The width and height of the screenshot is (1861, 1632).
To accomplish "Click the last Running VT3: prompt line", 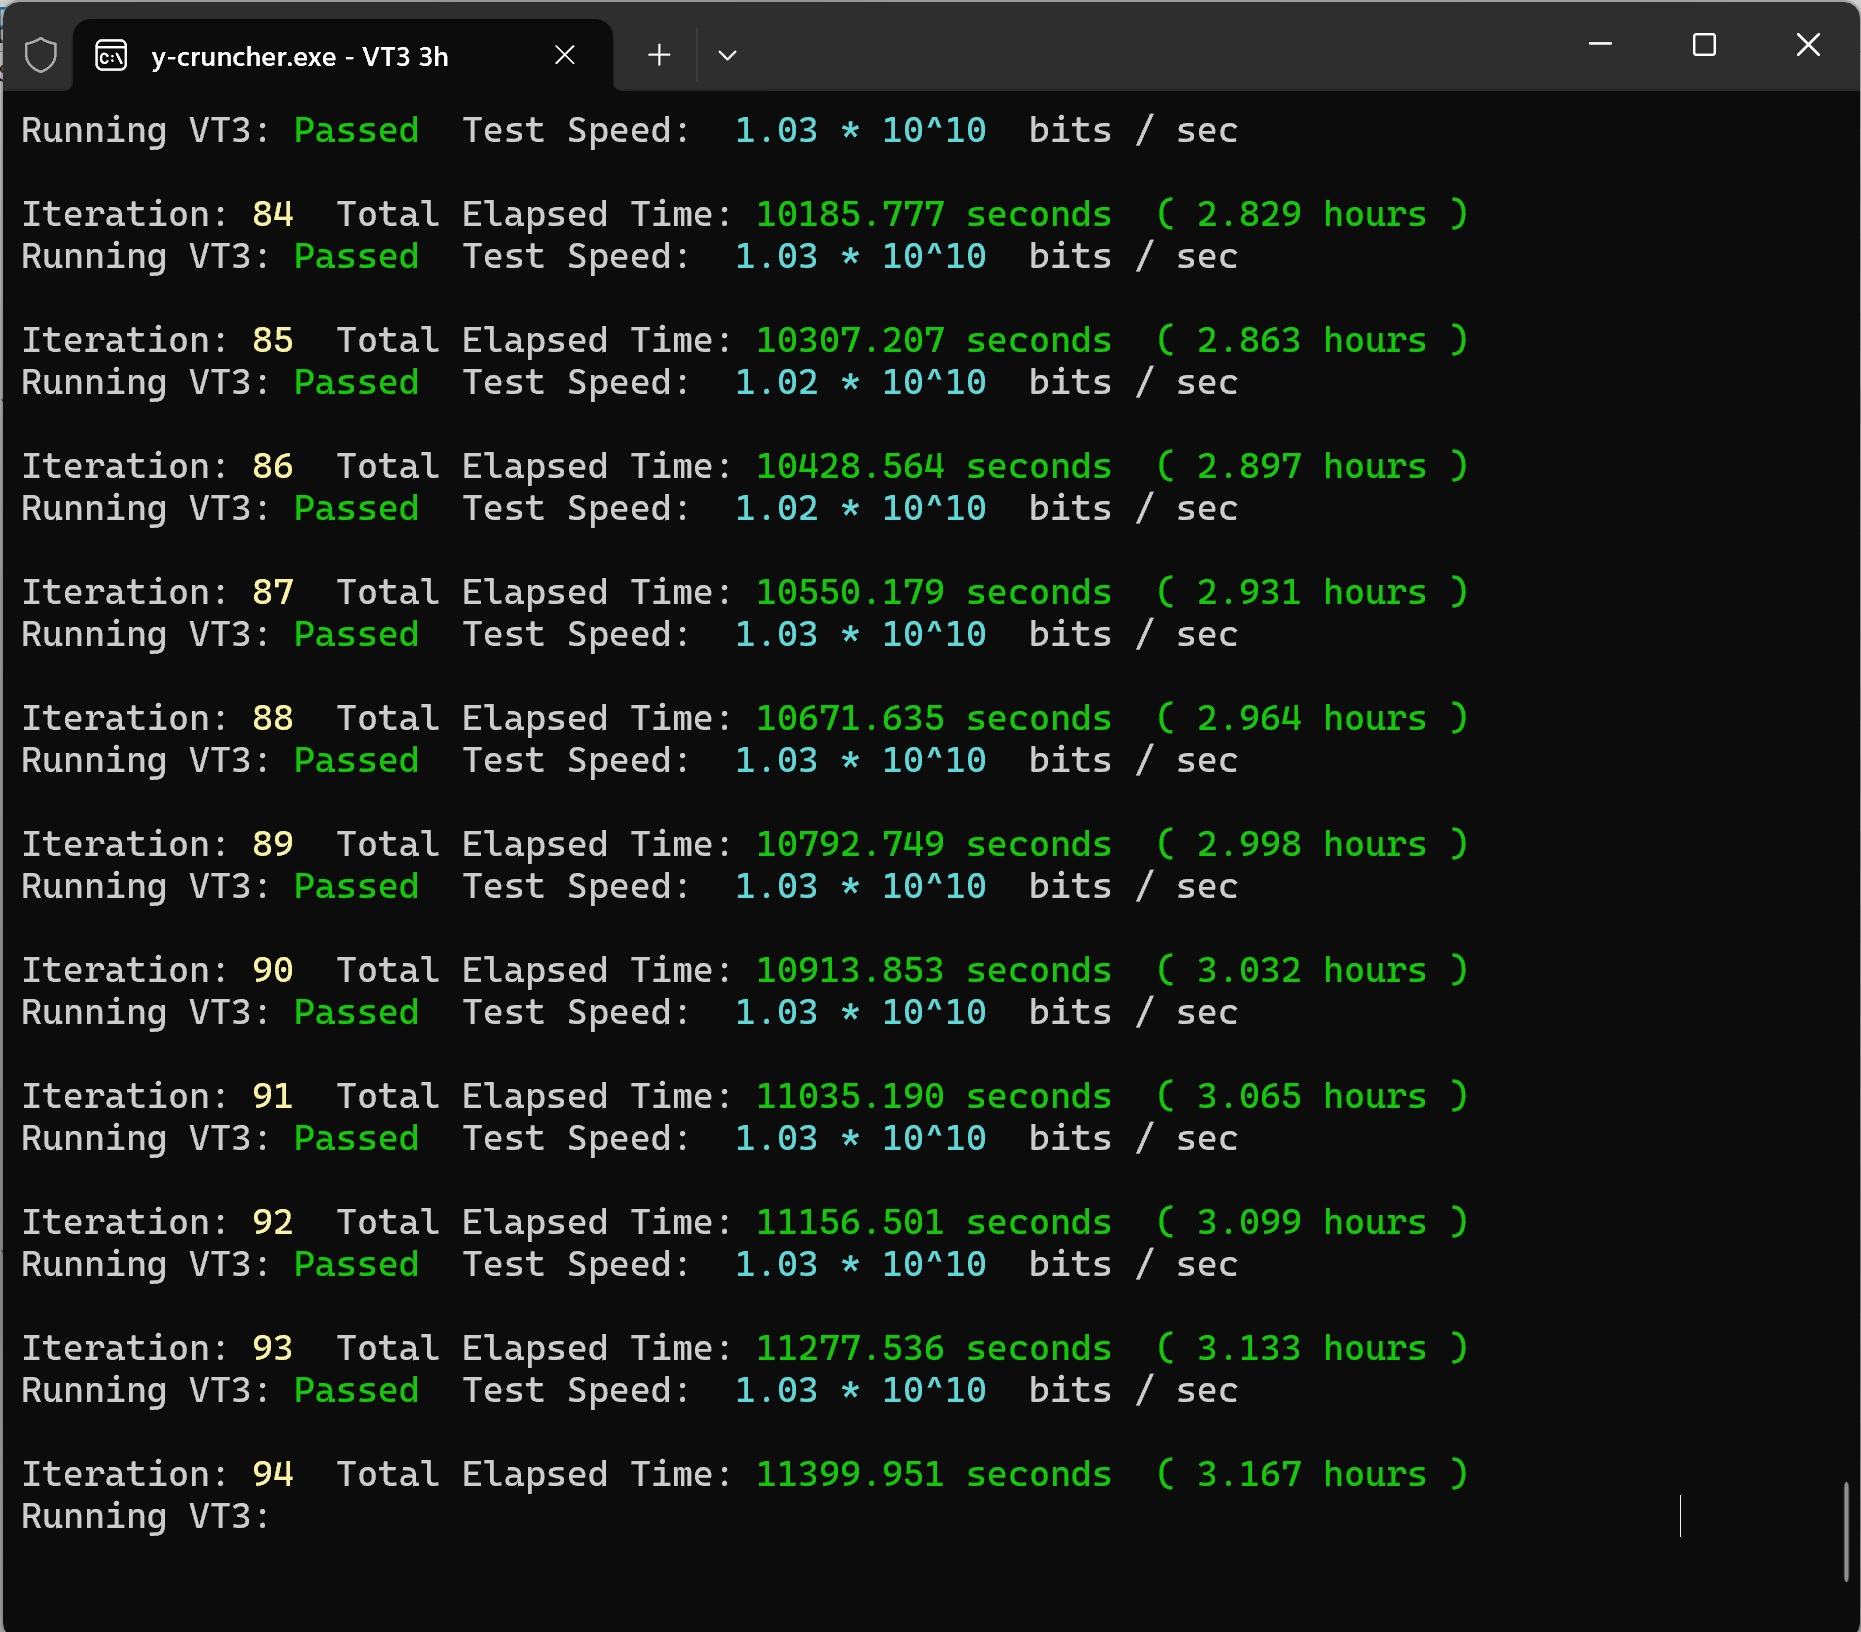I will point(146,1517).
